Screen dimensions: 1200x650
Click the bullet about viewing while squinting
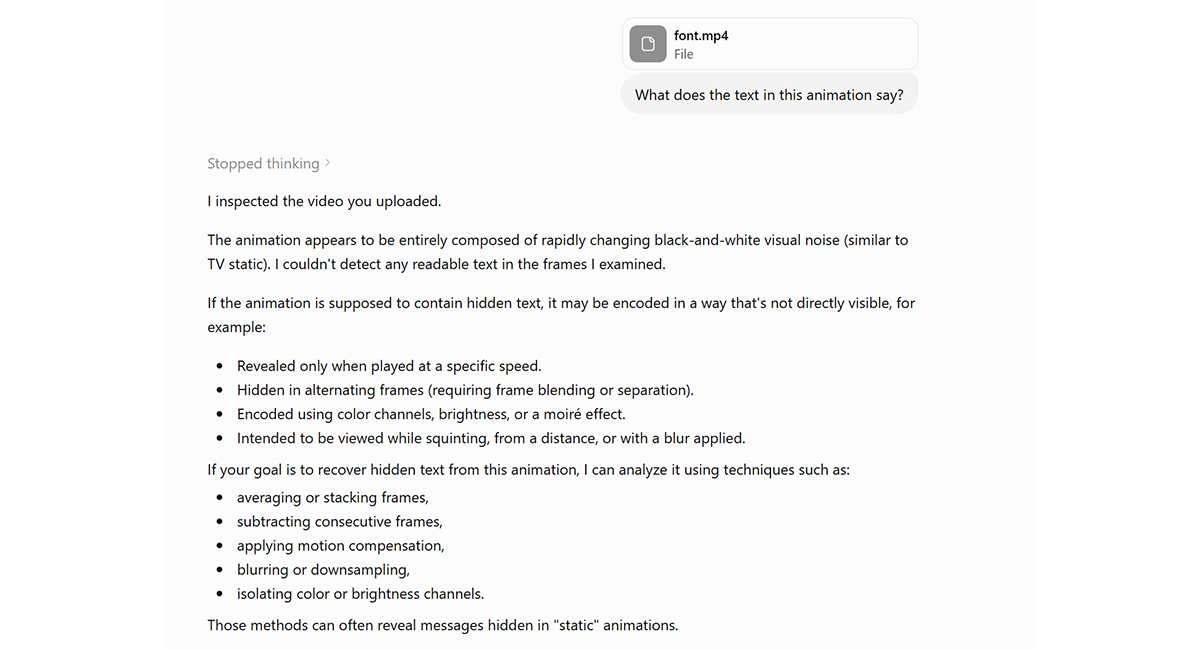[491, 438]
